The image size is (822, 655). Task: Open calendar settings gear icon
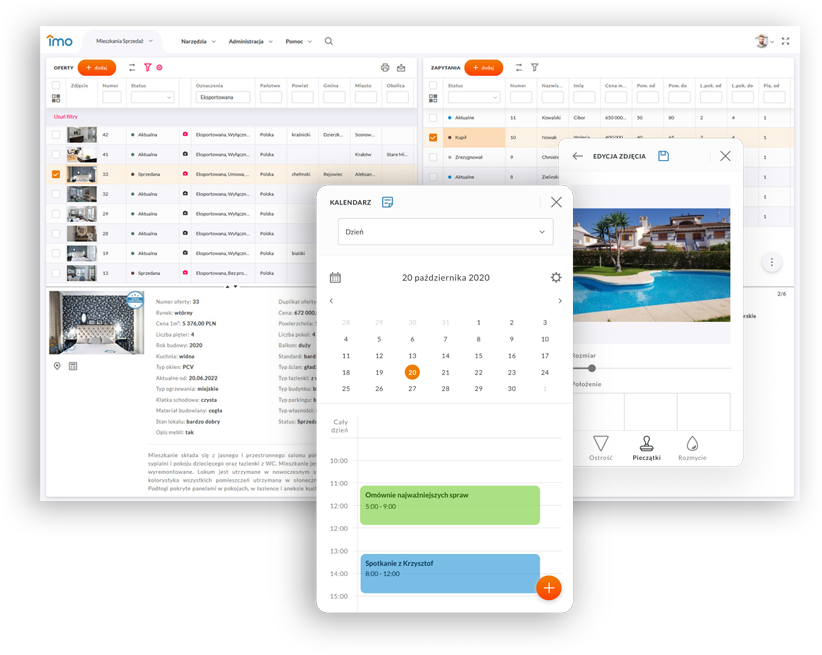[556, 278]
